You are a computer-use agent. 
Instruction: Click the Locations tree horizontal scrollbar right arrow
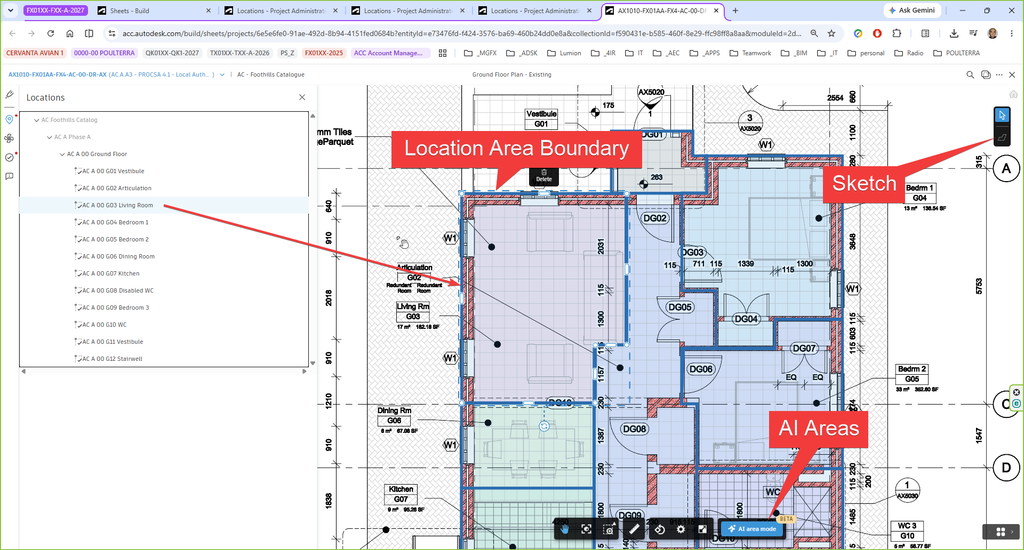(x=304, y=371)
